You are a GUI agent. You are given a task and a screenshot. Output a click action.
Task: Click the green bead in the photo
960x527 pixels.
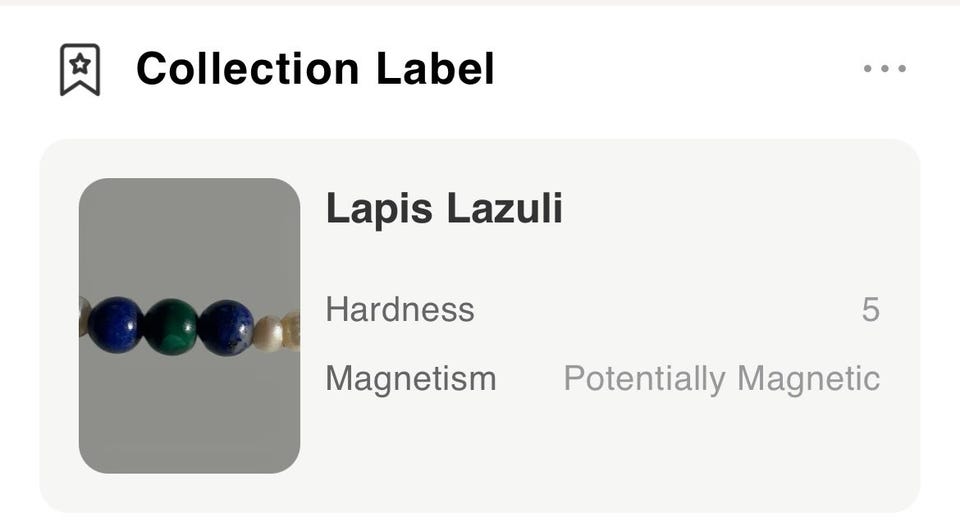pos(170,327)
